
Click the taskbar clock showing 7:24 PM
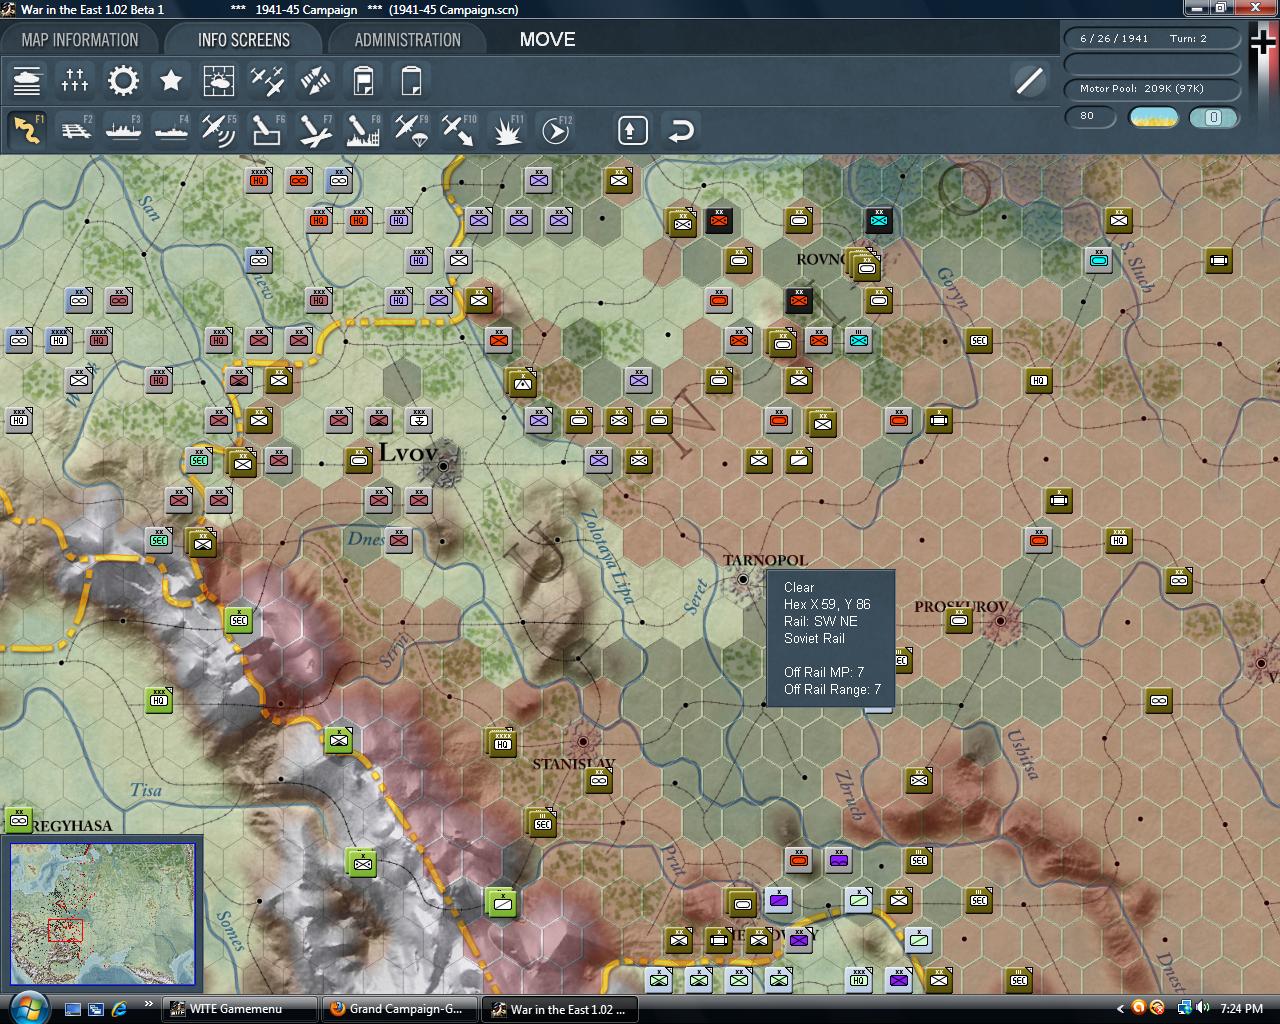[1241, 1008]
